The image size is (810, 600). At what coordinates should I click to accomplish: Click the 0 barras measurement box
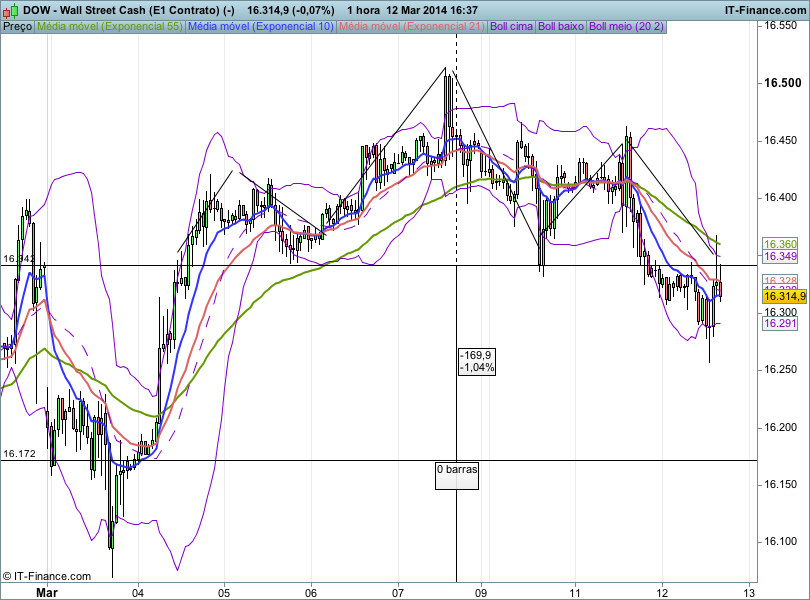coord(457,475)
